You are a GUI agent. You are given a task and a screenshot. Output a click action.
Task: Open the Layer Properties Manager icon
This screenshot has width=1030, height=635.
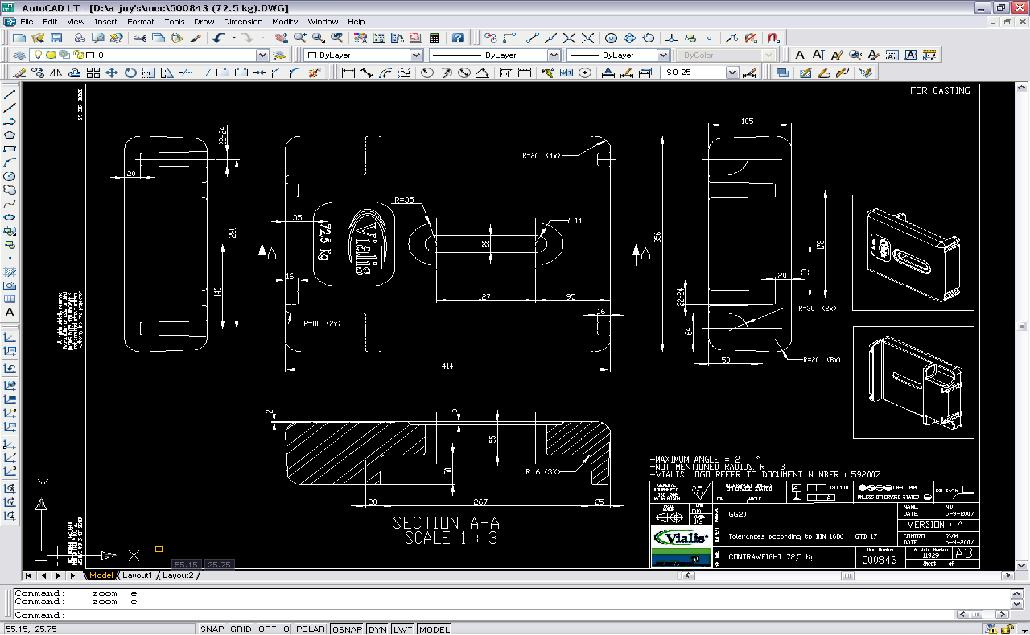[20, 56]
